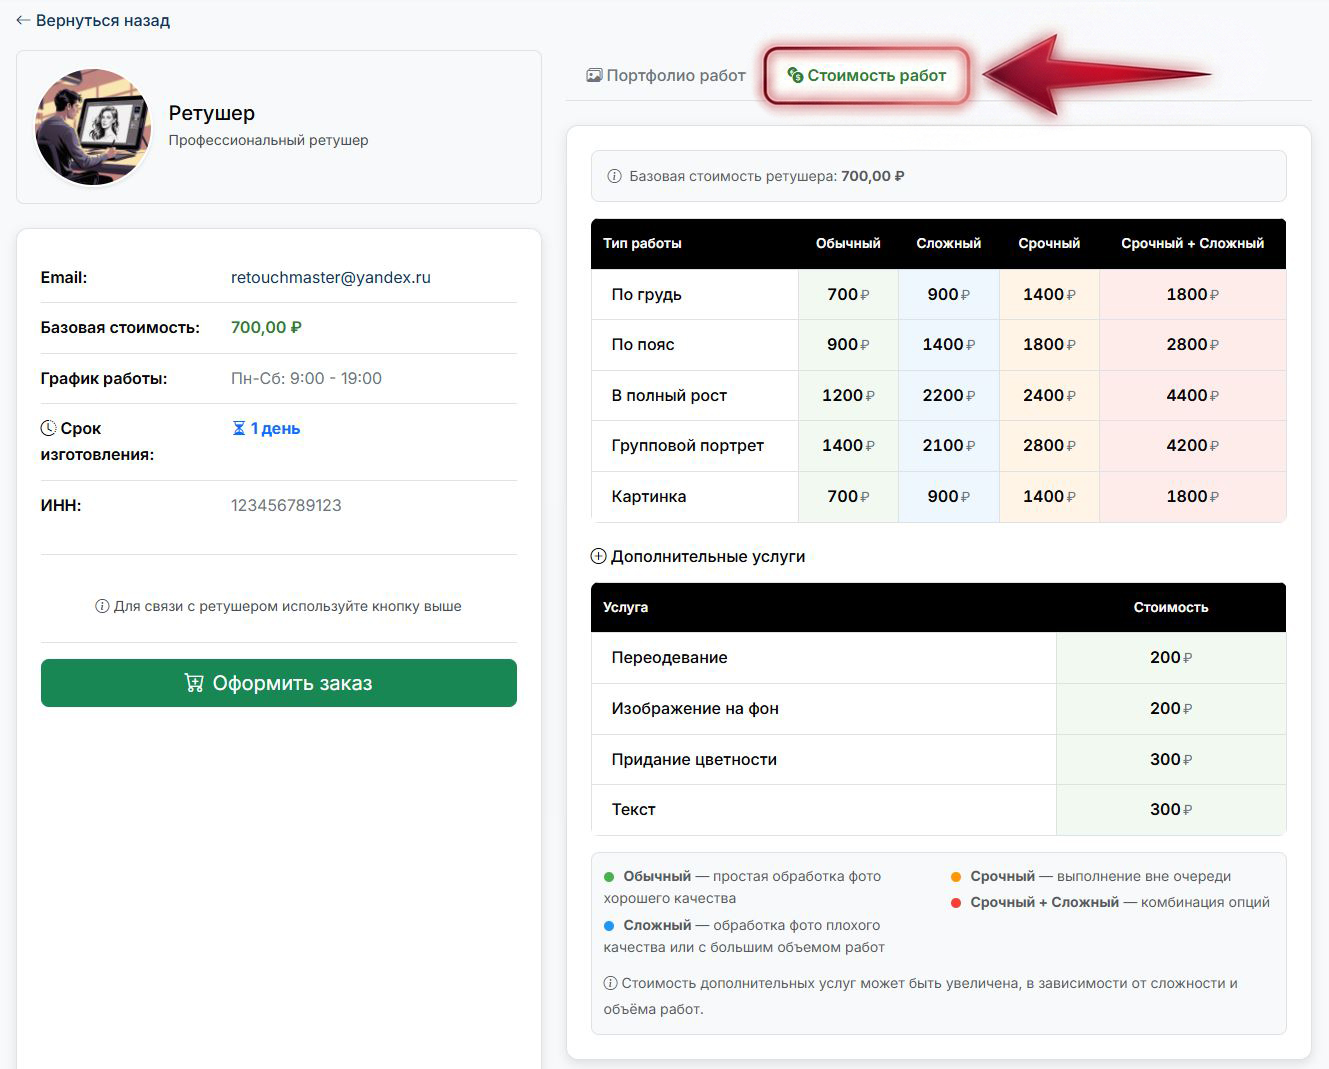1329x1069 pixels.
Task: Click the back arrow icon
Action: [23, 20]
